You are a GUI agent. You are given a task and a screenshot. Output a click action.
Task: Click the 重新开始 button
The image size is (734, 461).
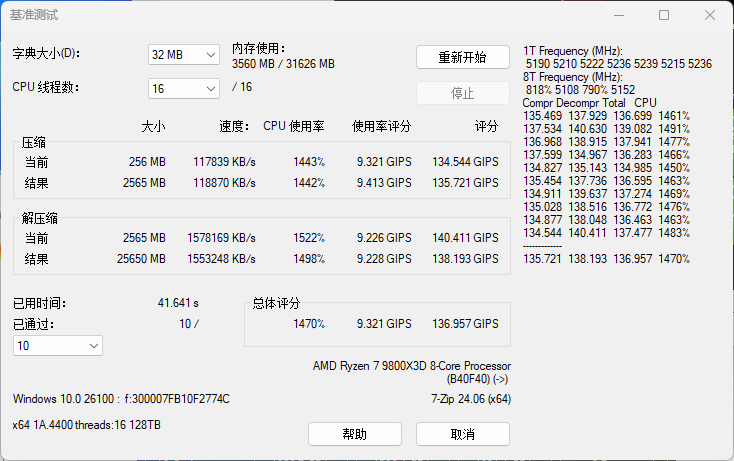[462, 57]
